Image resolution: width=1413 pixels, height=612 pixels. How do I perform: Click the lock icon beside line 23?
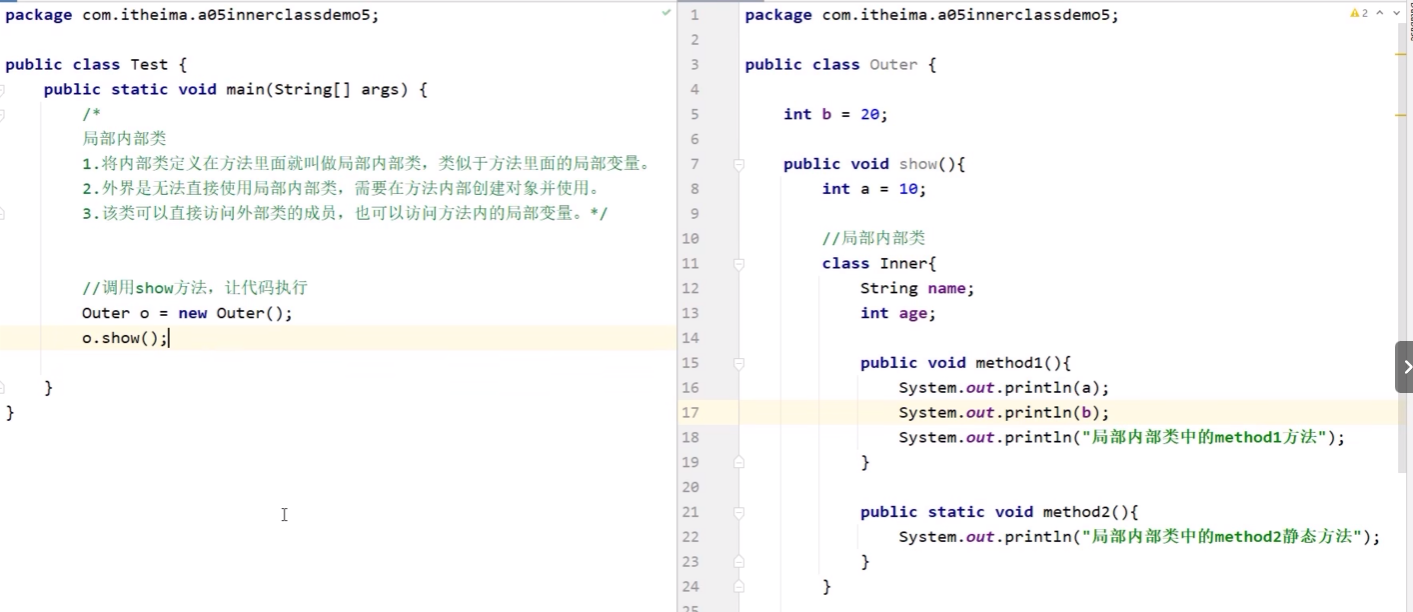pos(738,561)
